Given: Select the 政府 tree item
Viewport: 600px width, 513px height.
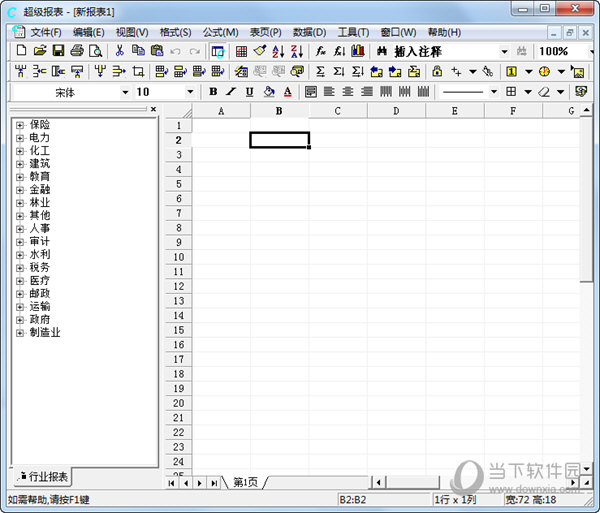Looking at the screenshot, I should pos(40,319).
